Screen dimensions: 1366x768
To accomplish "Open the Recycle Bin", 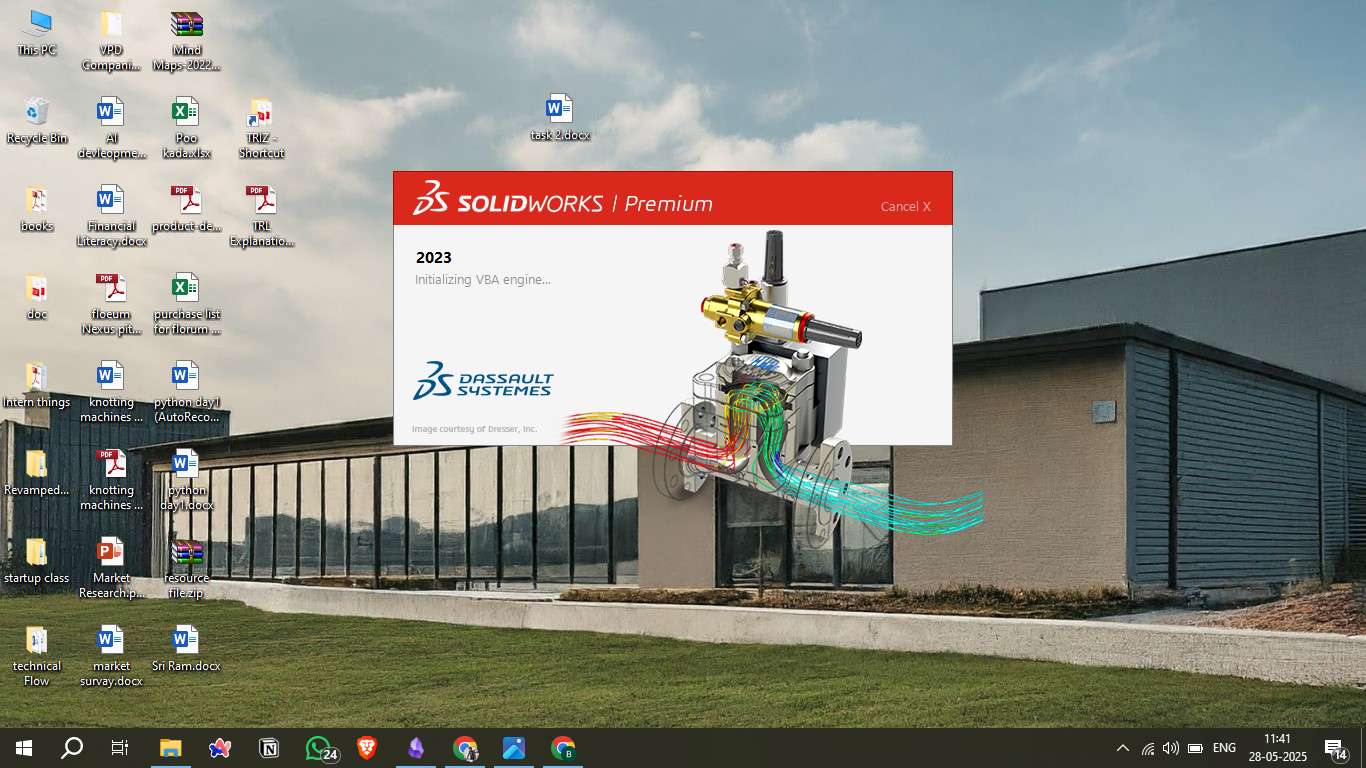I will 37,121.
